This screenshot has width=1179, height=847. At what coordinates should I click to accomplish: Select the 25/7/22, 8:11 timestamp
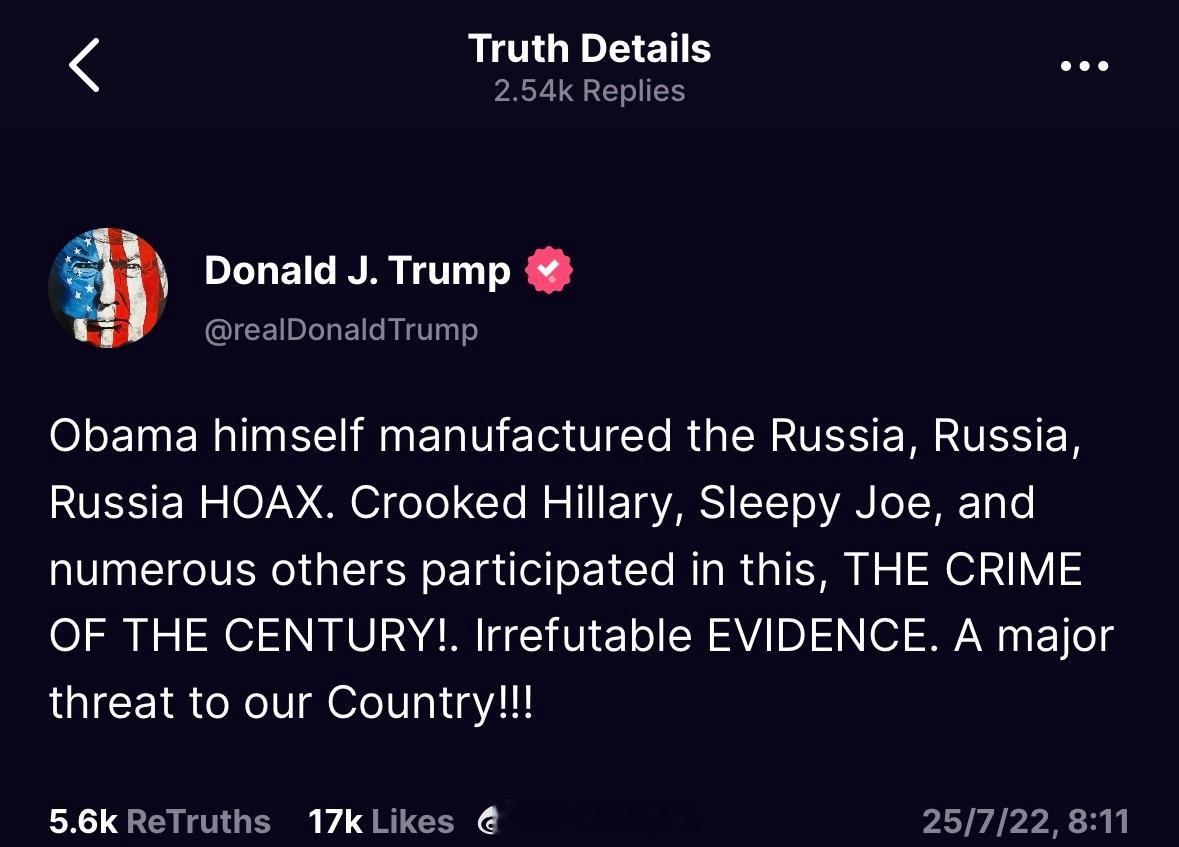[x=1026, y=821]
